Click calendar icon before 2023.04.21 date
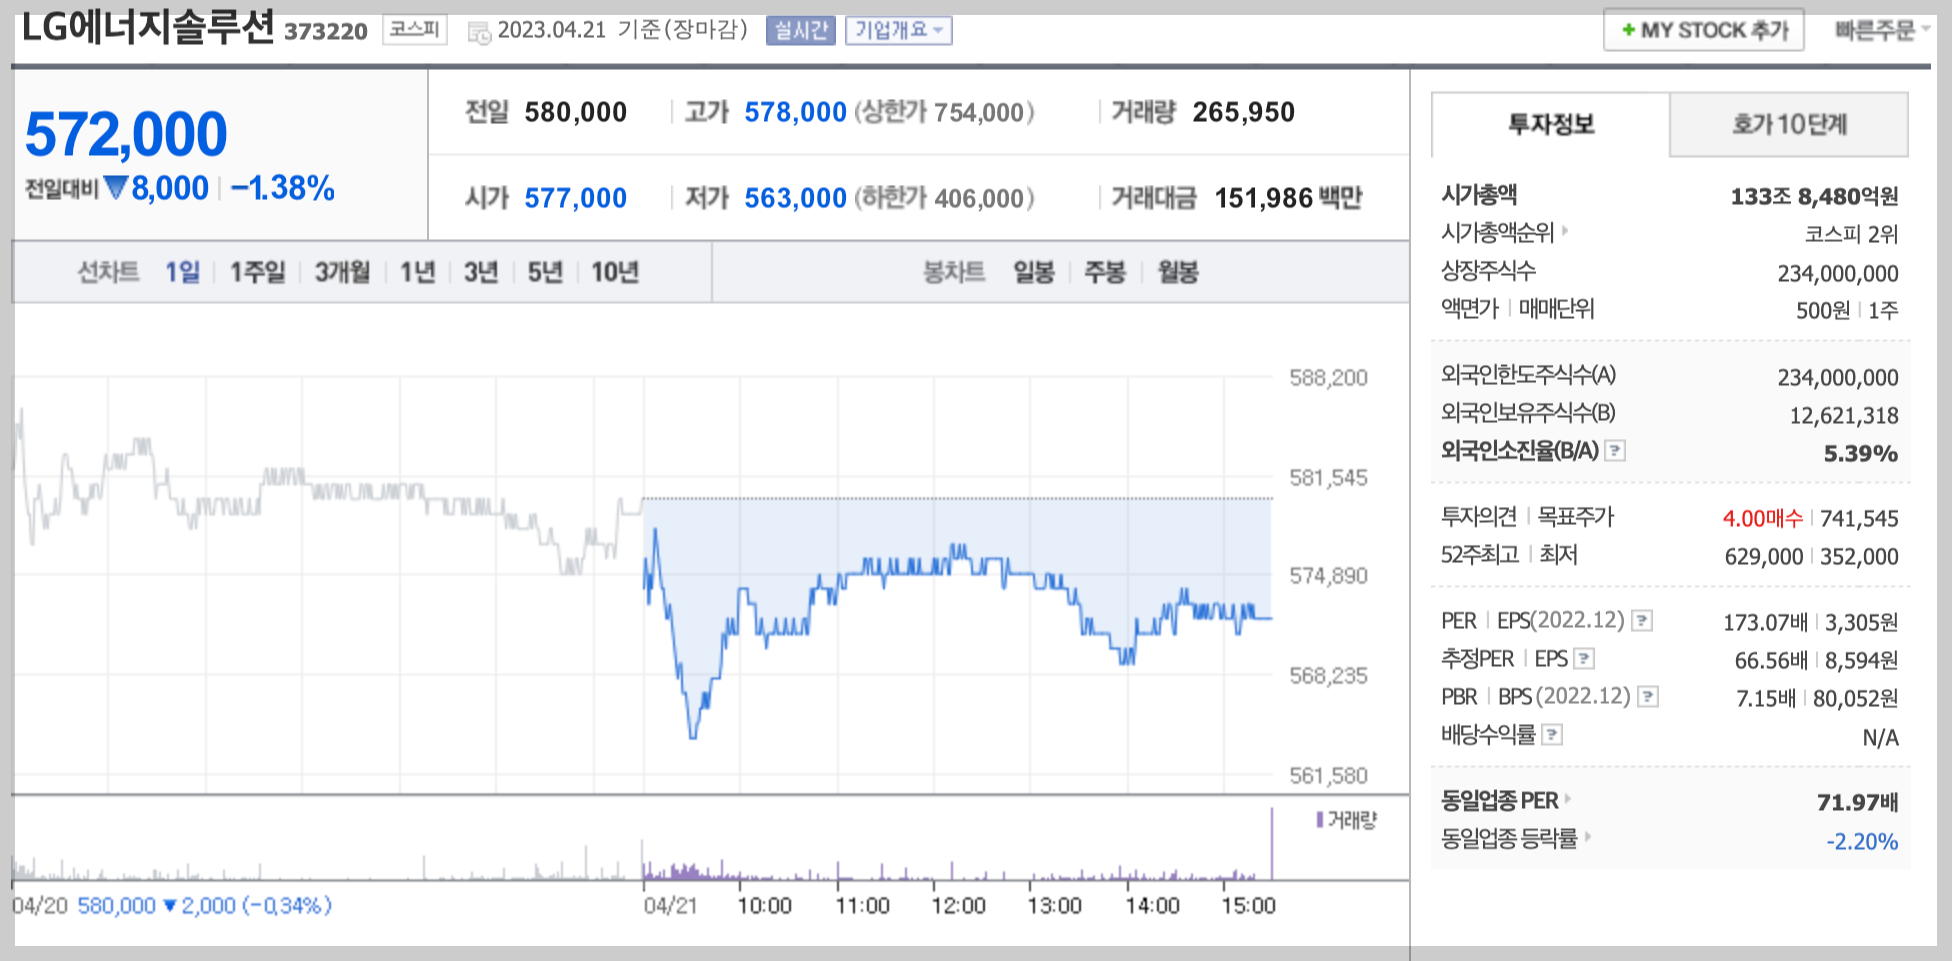The width and height of the screenshot is (1952, 961). point(479,32)
